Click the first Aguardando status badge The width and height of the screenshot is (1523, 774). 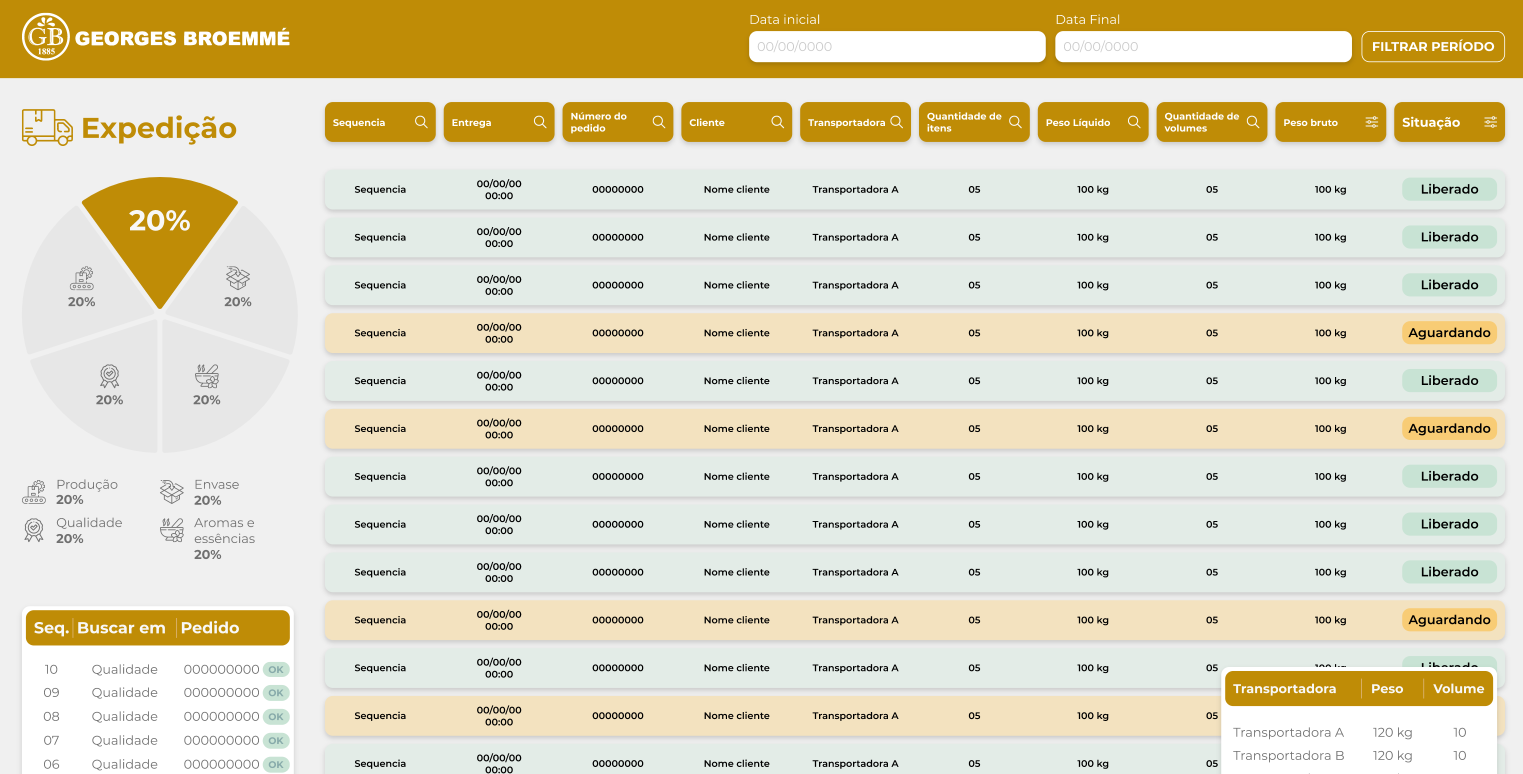tap(1448, 333)
